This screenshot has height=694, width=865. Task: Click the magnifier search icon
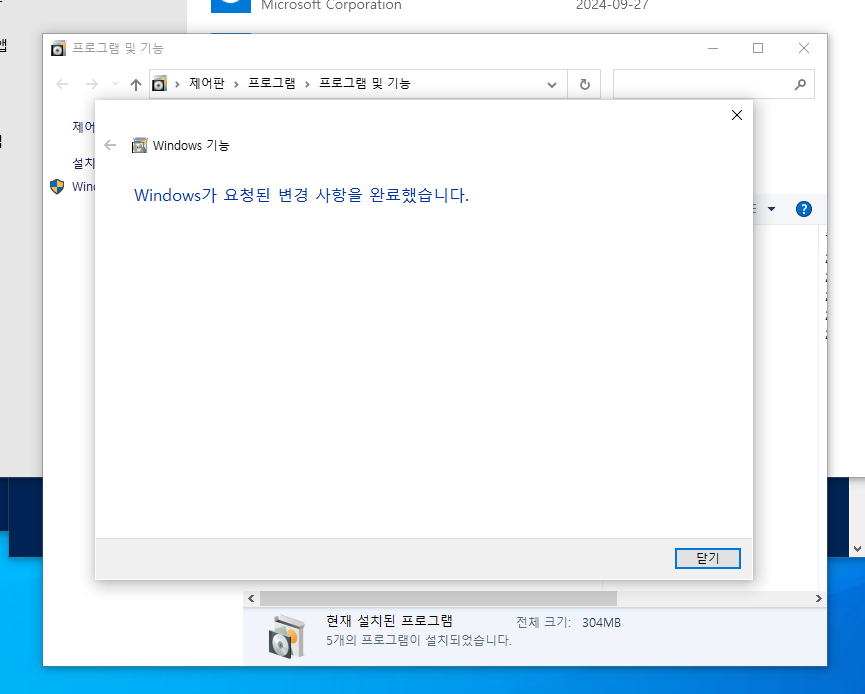[800, 84]
